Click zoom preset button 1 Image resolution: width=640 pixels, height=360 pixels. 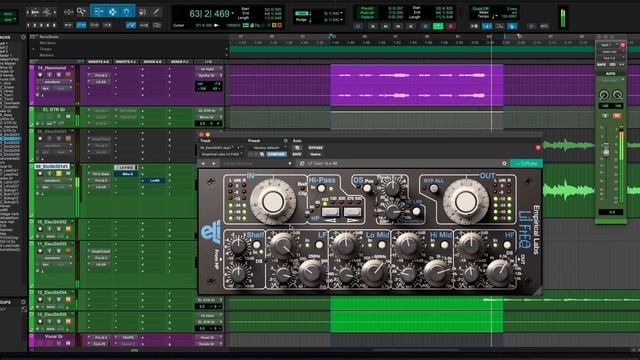tap(29, 25)
